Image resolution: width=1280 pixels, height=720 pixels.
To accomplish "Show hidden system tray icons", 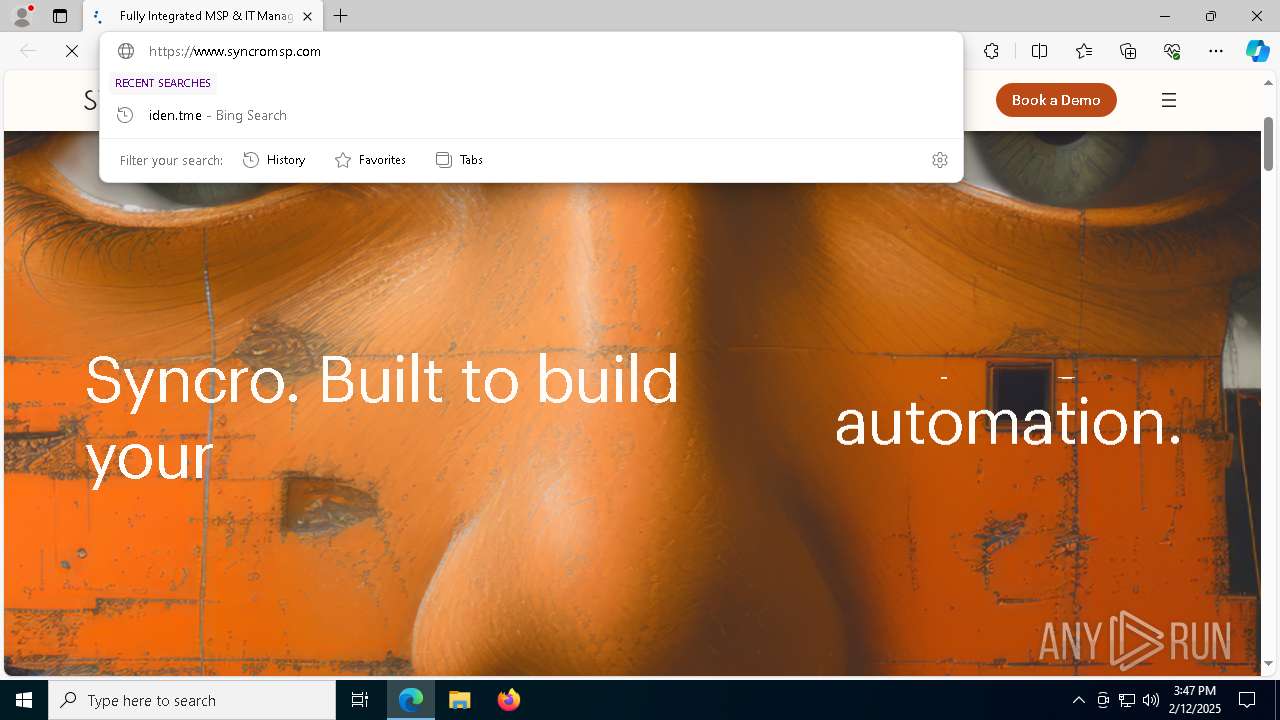I will 1078,700.
